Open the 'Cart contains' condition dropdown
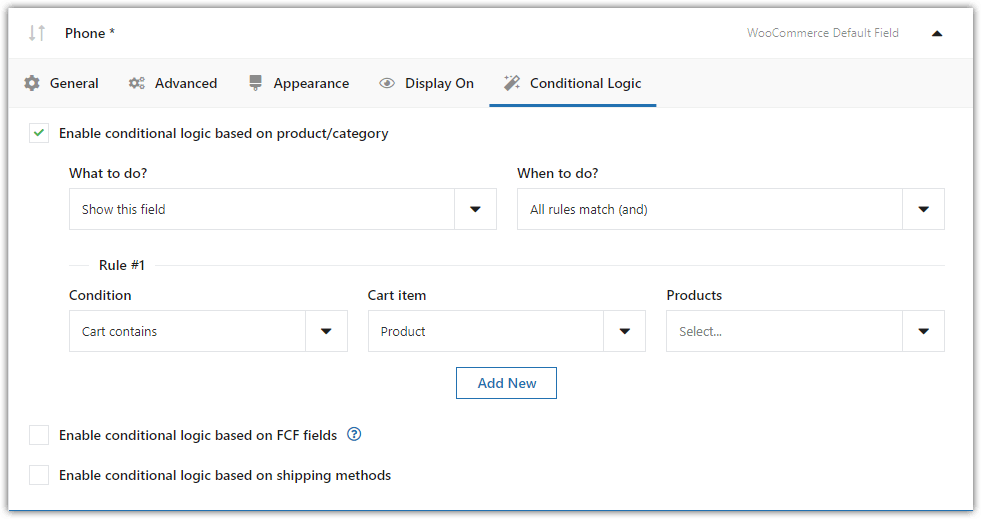 208,331
